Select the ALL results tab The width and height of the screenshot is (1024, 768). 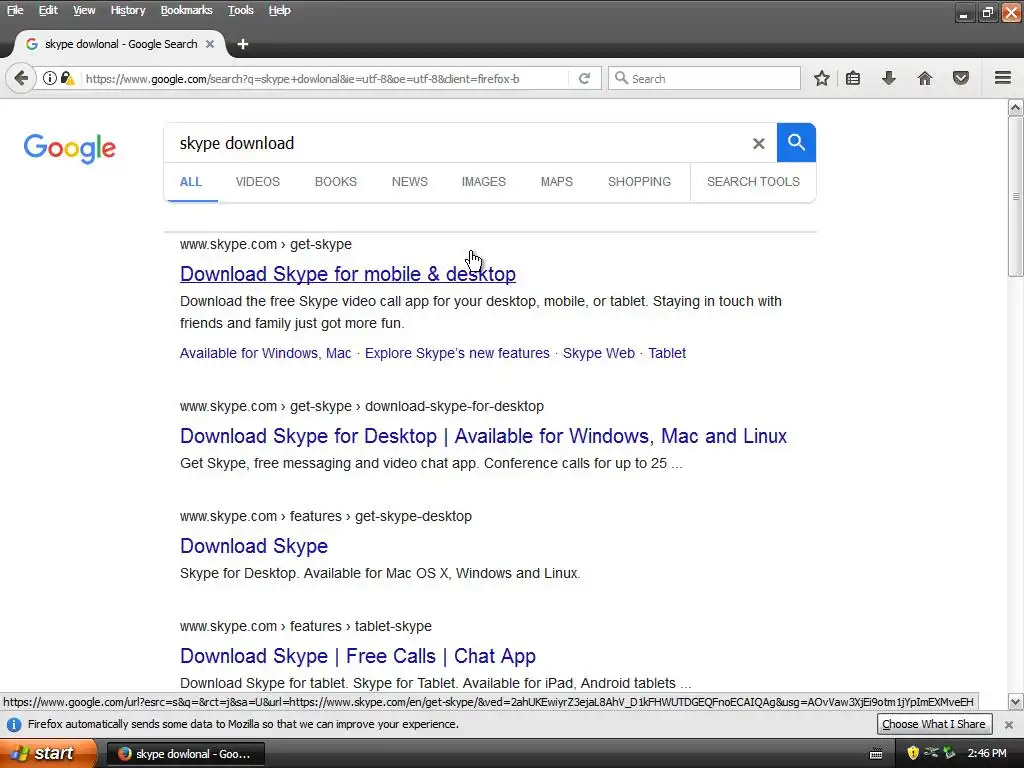pyautogui.click(x=191, y=182)
